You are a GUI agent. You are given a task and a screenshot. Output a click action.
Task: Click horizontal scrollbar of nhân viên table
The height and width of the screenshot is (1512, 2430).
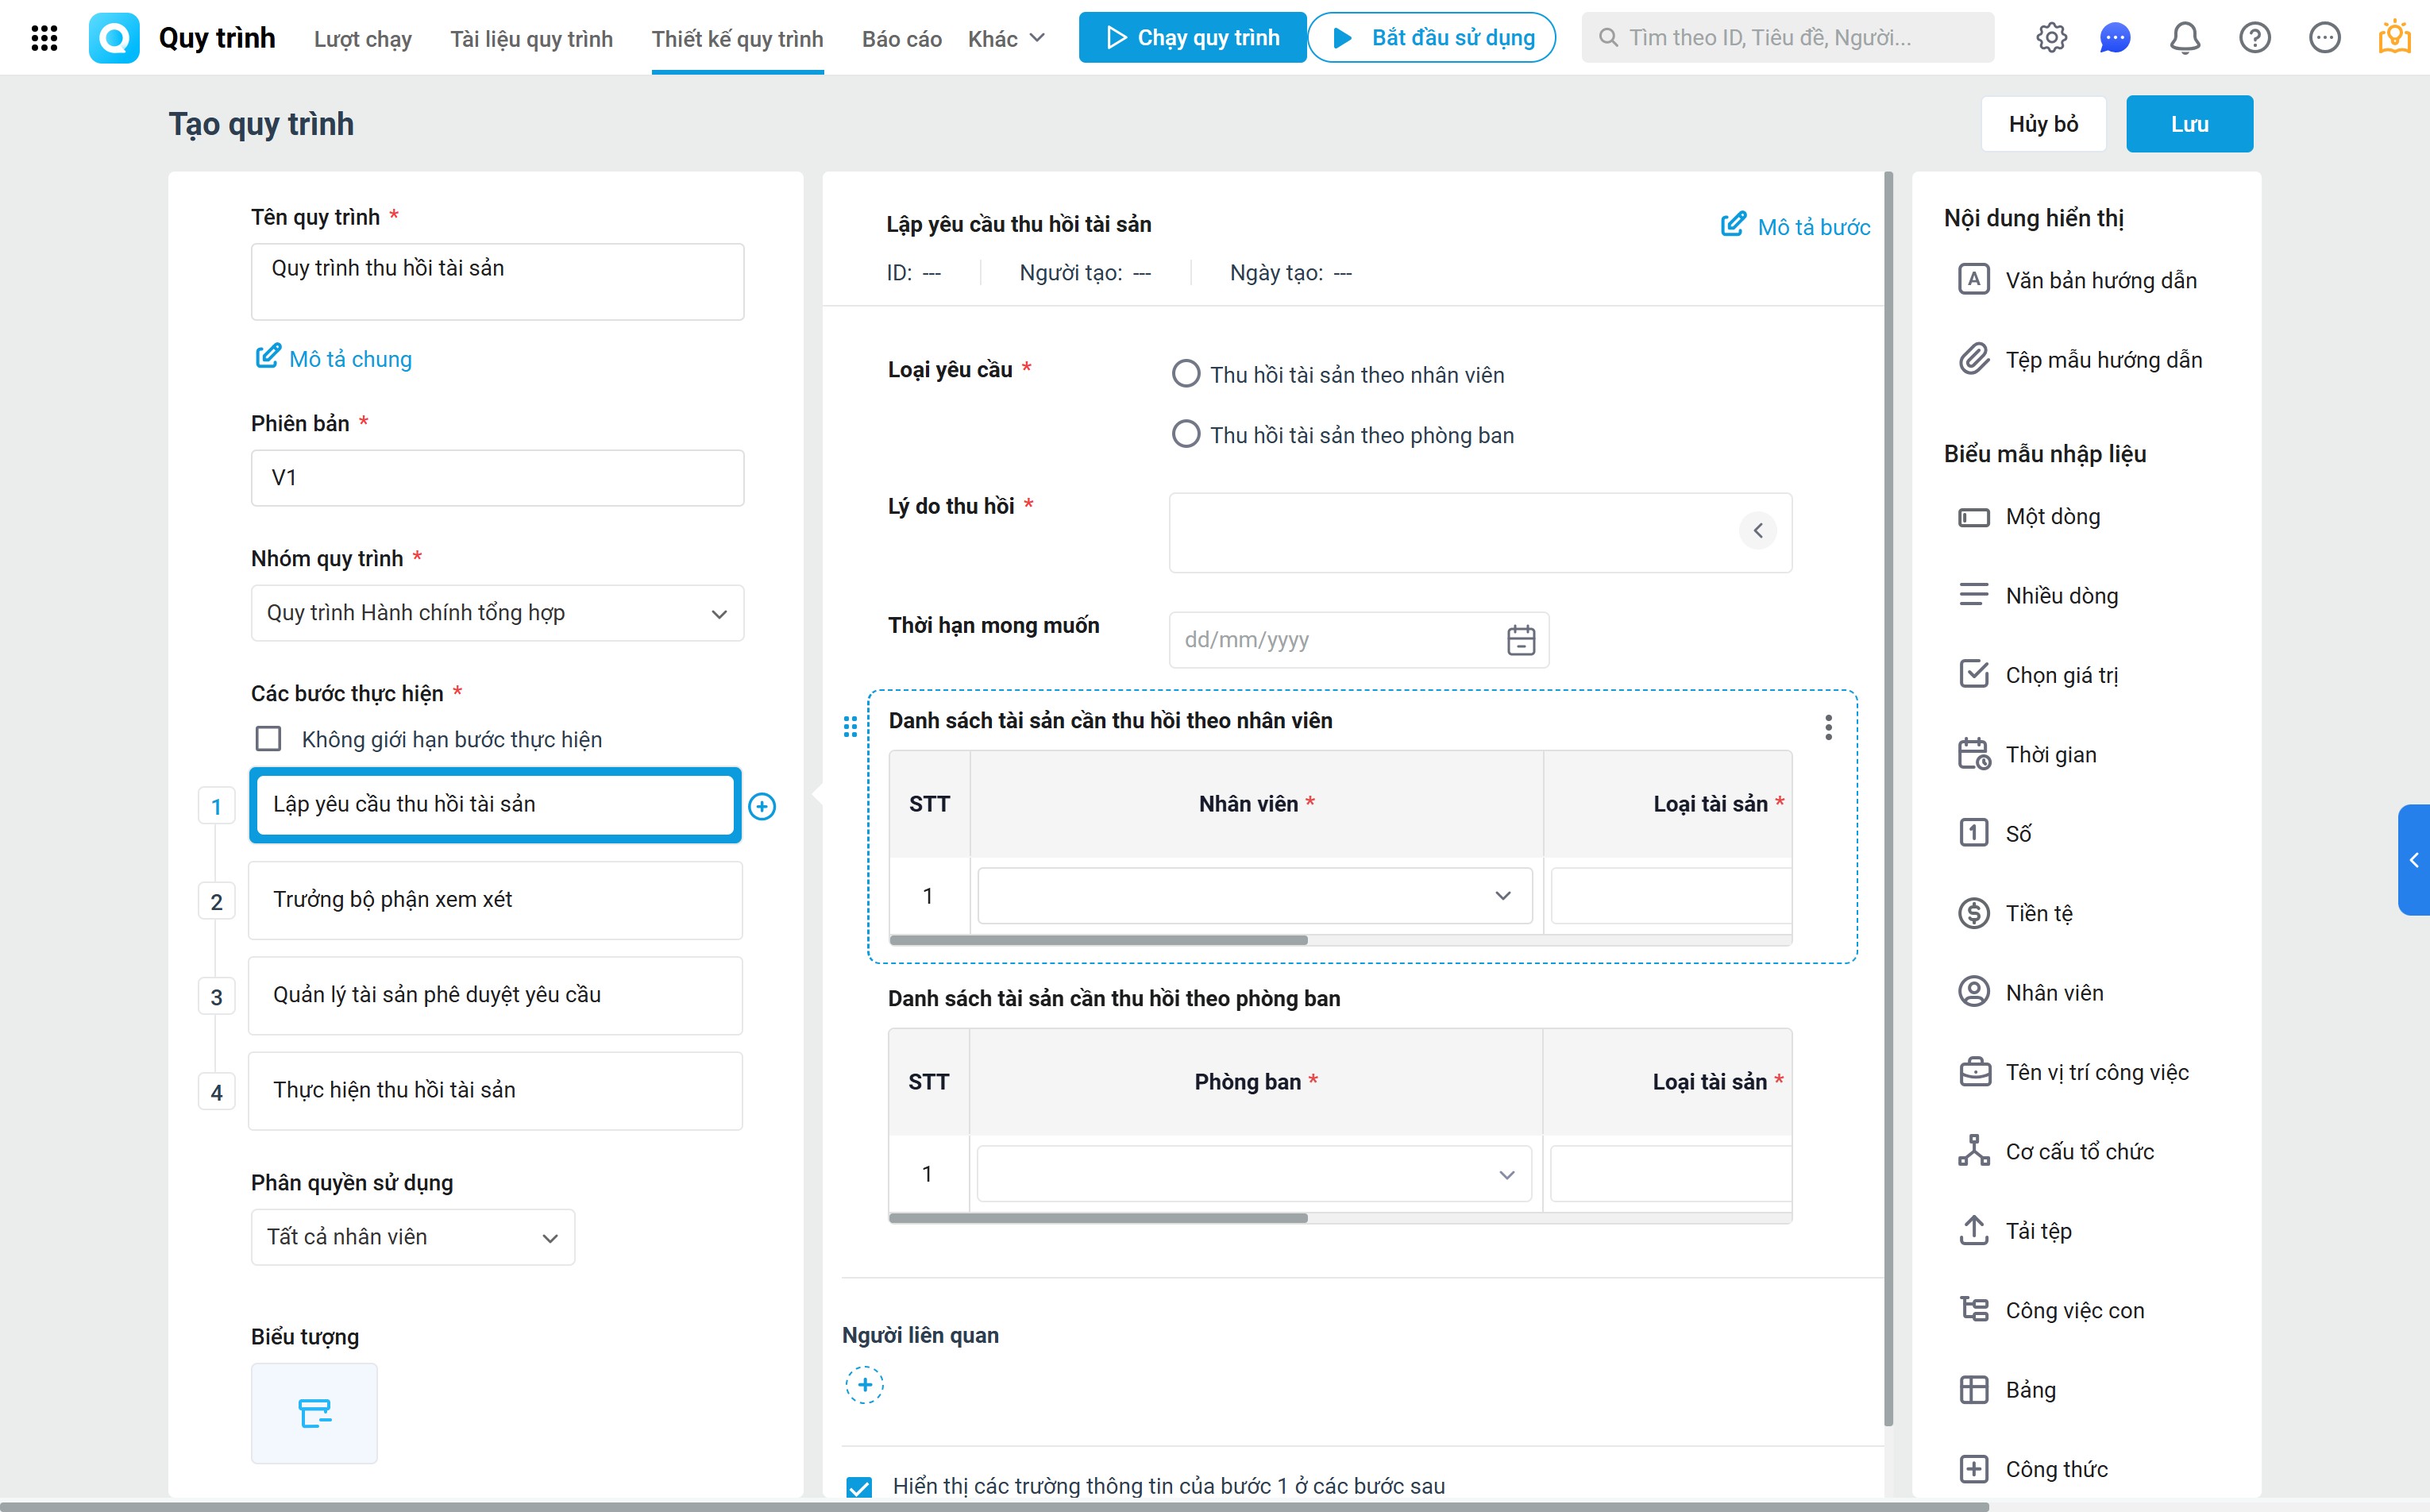(1098, 940)
